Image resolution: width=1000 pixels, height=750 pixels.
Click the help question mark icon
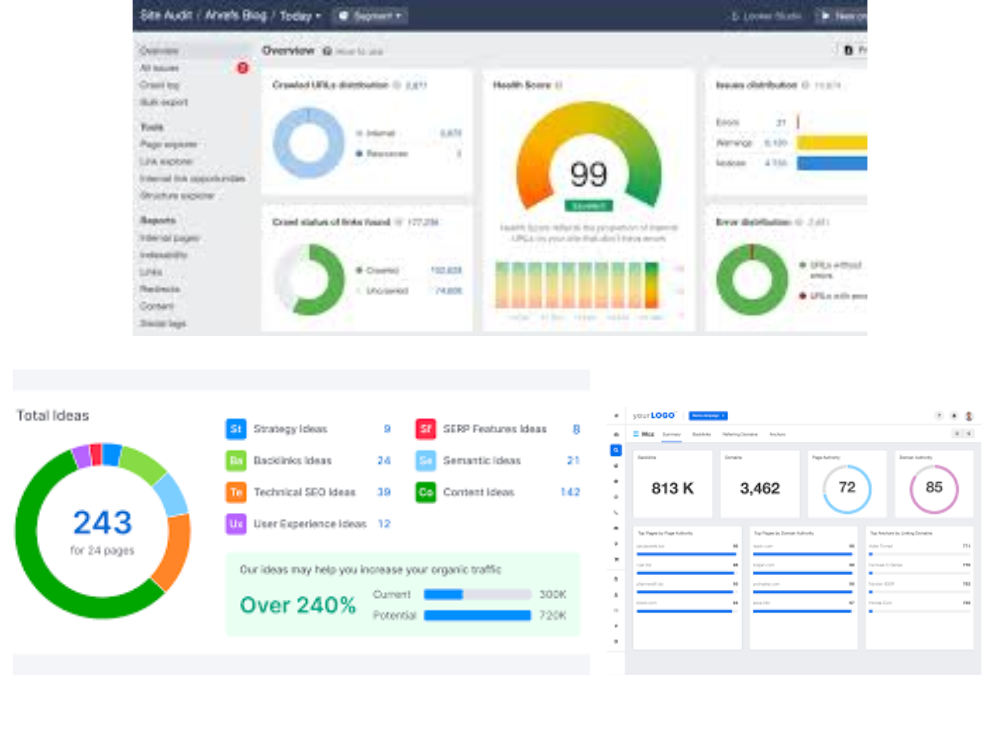tap(939, 416)
